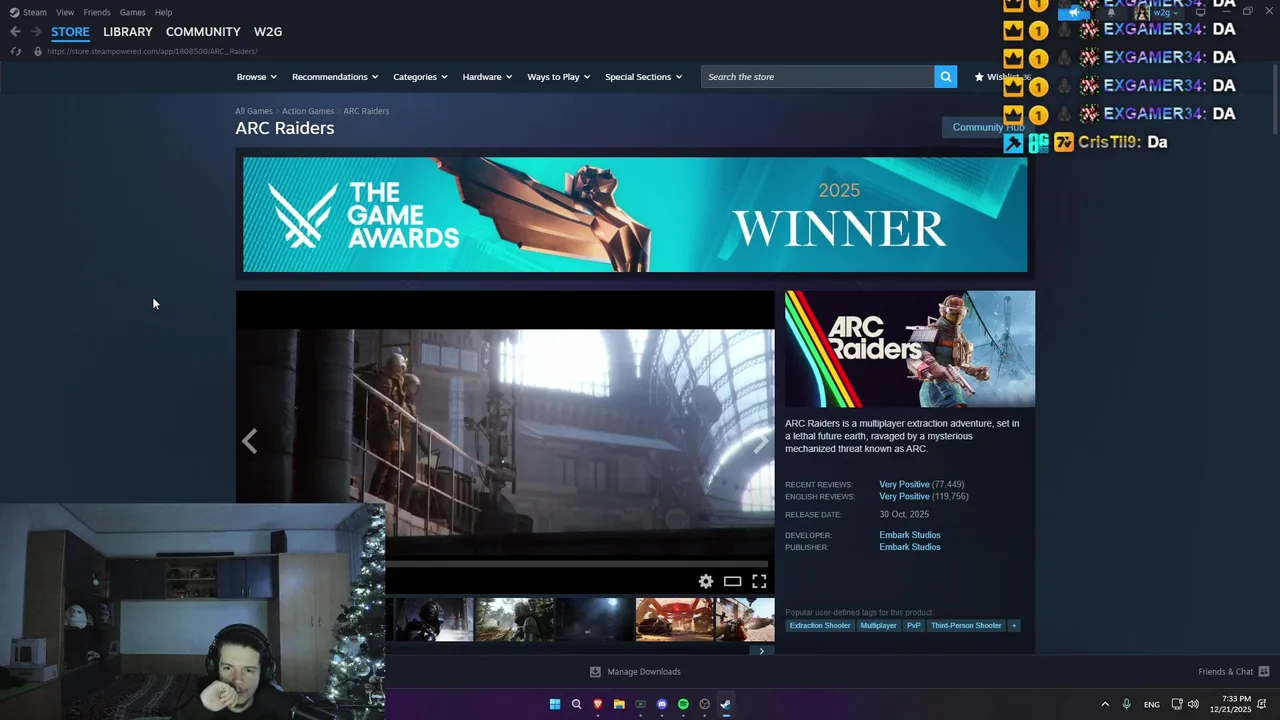The height and width of the screenshot is (720, 1280).
Task: Go back using the Steam back arrow
Action: (x=15, y=32)
